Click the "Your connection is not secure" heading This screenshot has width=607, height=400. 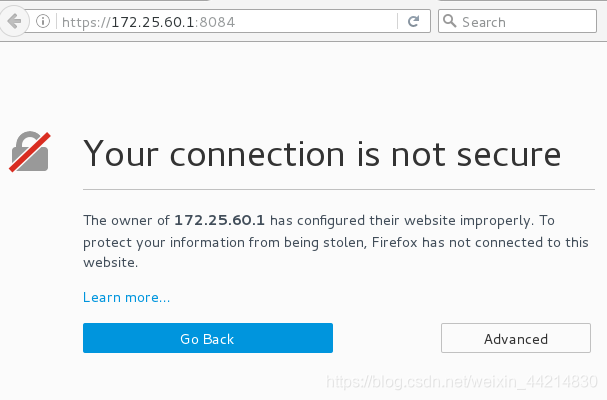[x=322, y=155]
